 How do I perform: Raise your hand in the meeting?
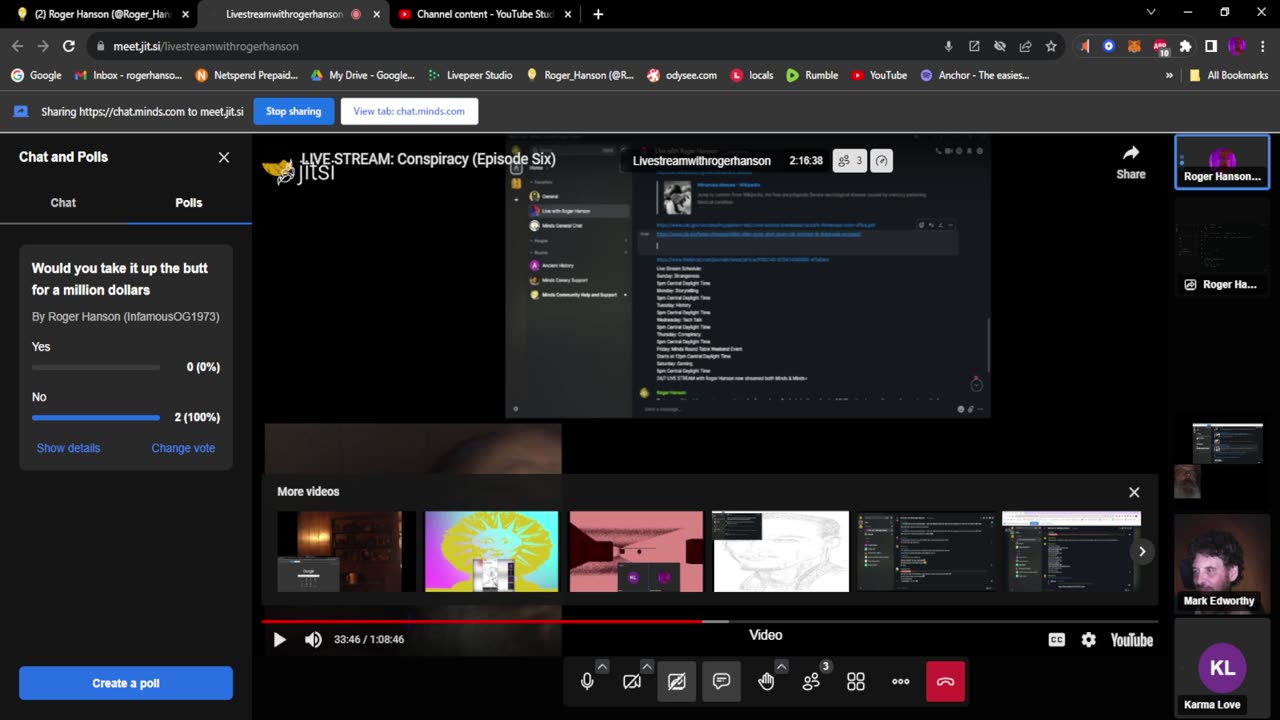tap(766, 682)
